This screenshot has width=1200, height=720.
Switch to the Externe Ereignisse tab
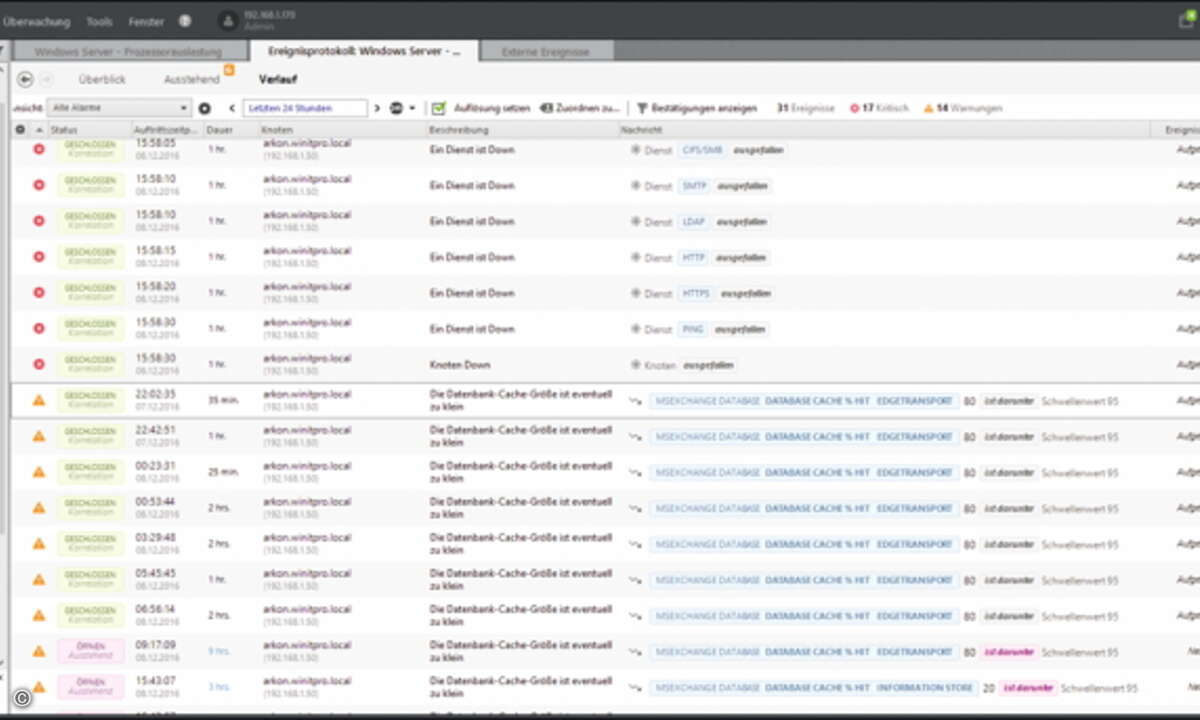tap(545, 52)
